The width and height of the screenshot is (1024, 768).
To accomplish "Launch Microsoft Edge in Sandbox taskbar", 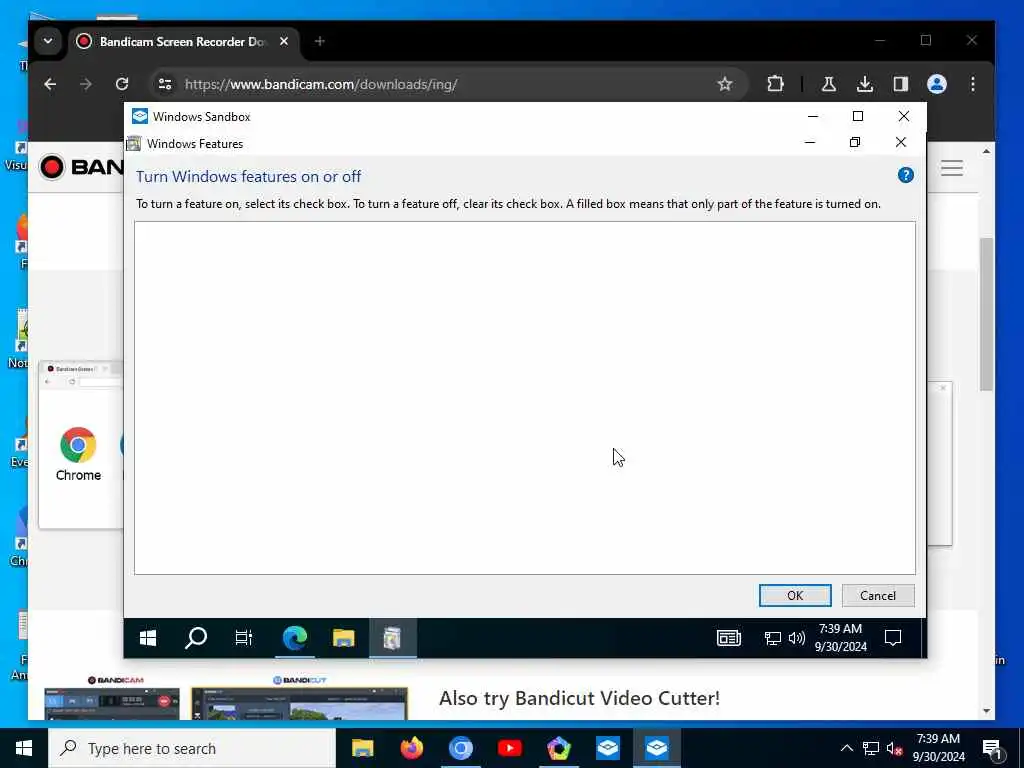I will [295, 637].
